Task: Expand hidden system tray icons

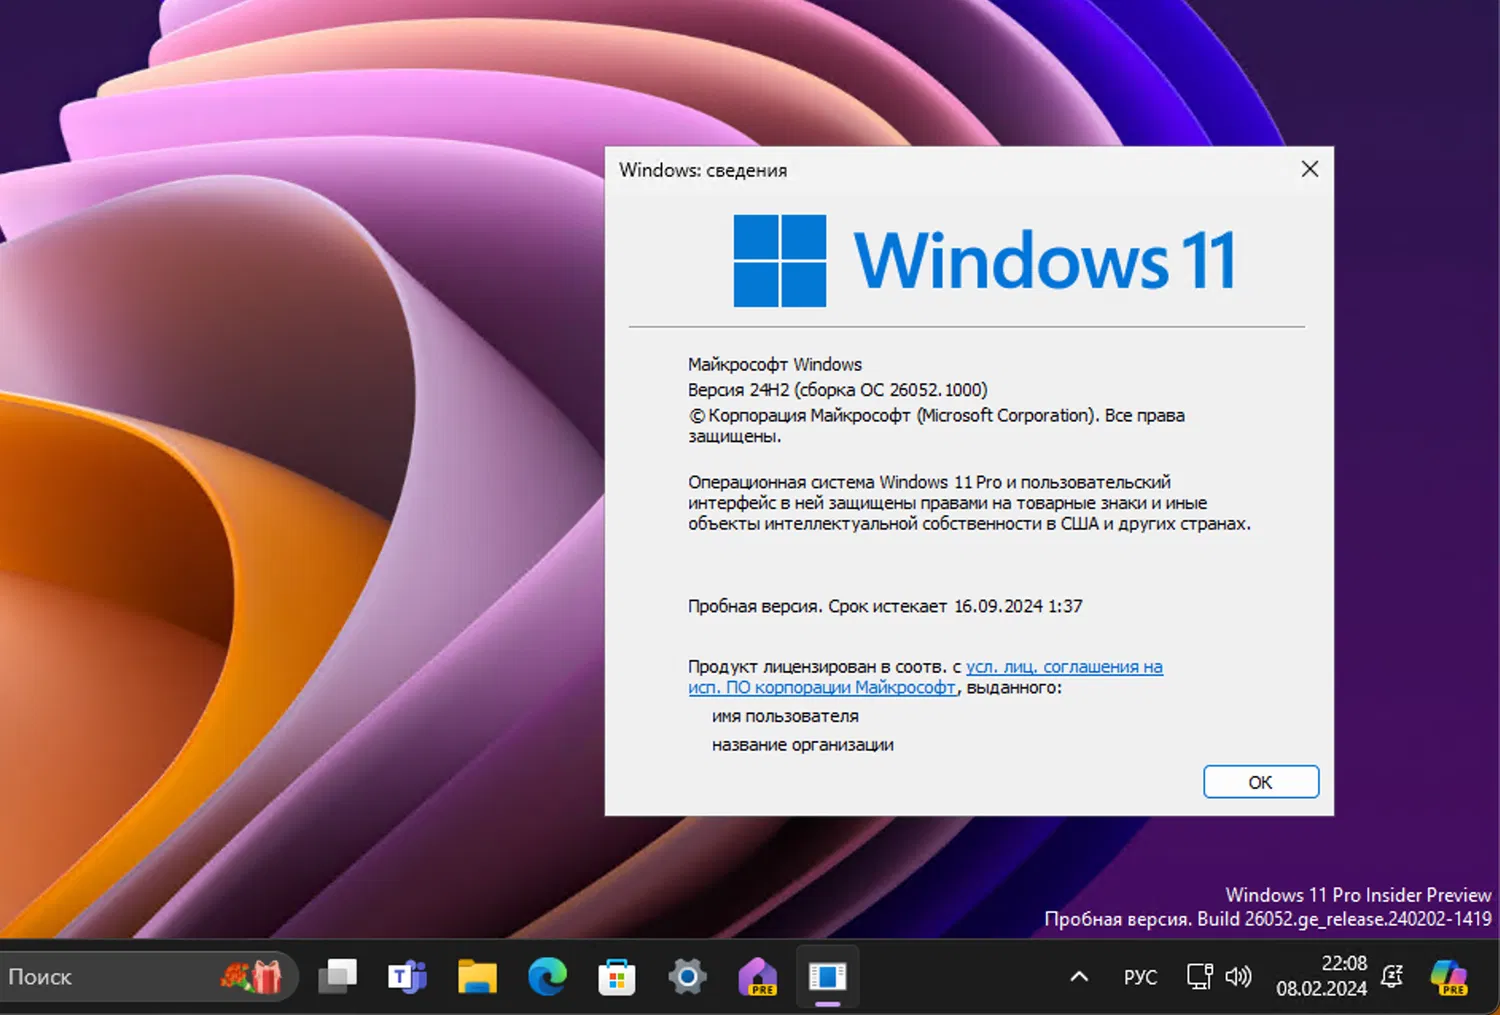Action: 1078,977
